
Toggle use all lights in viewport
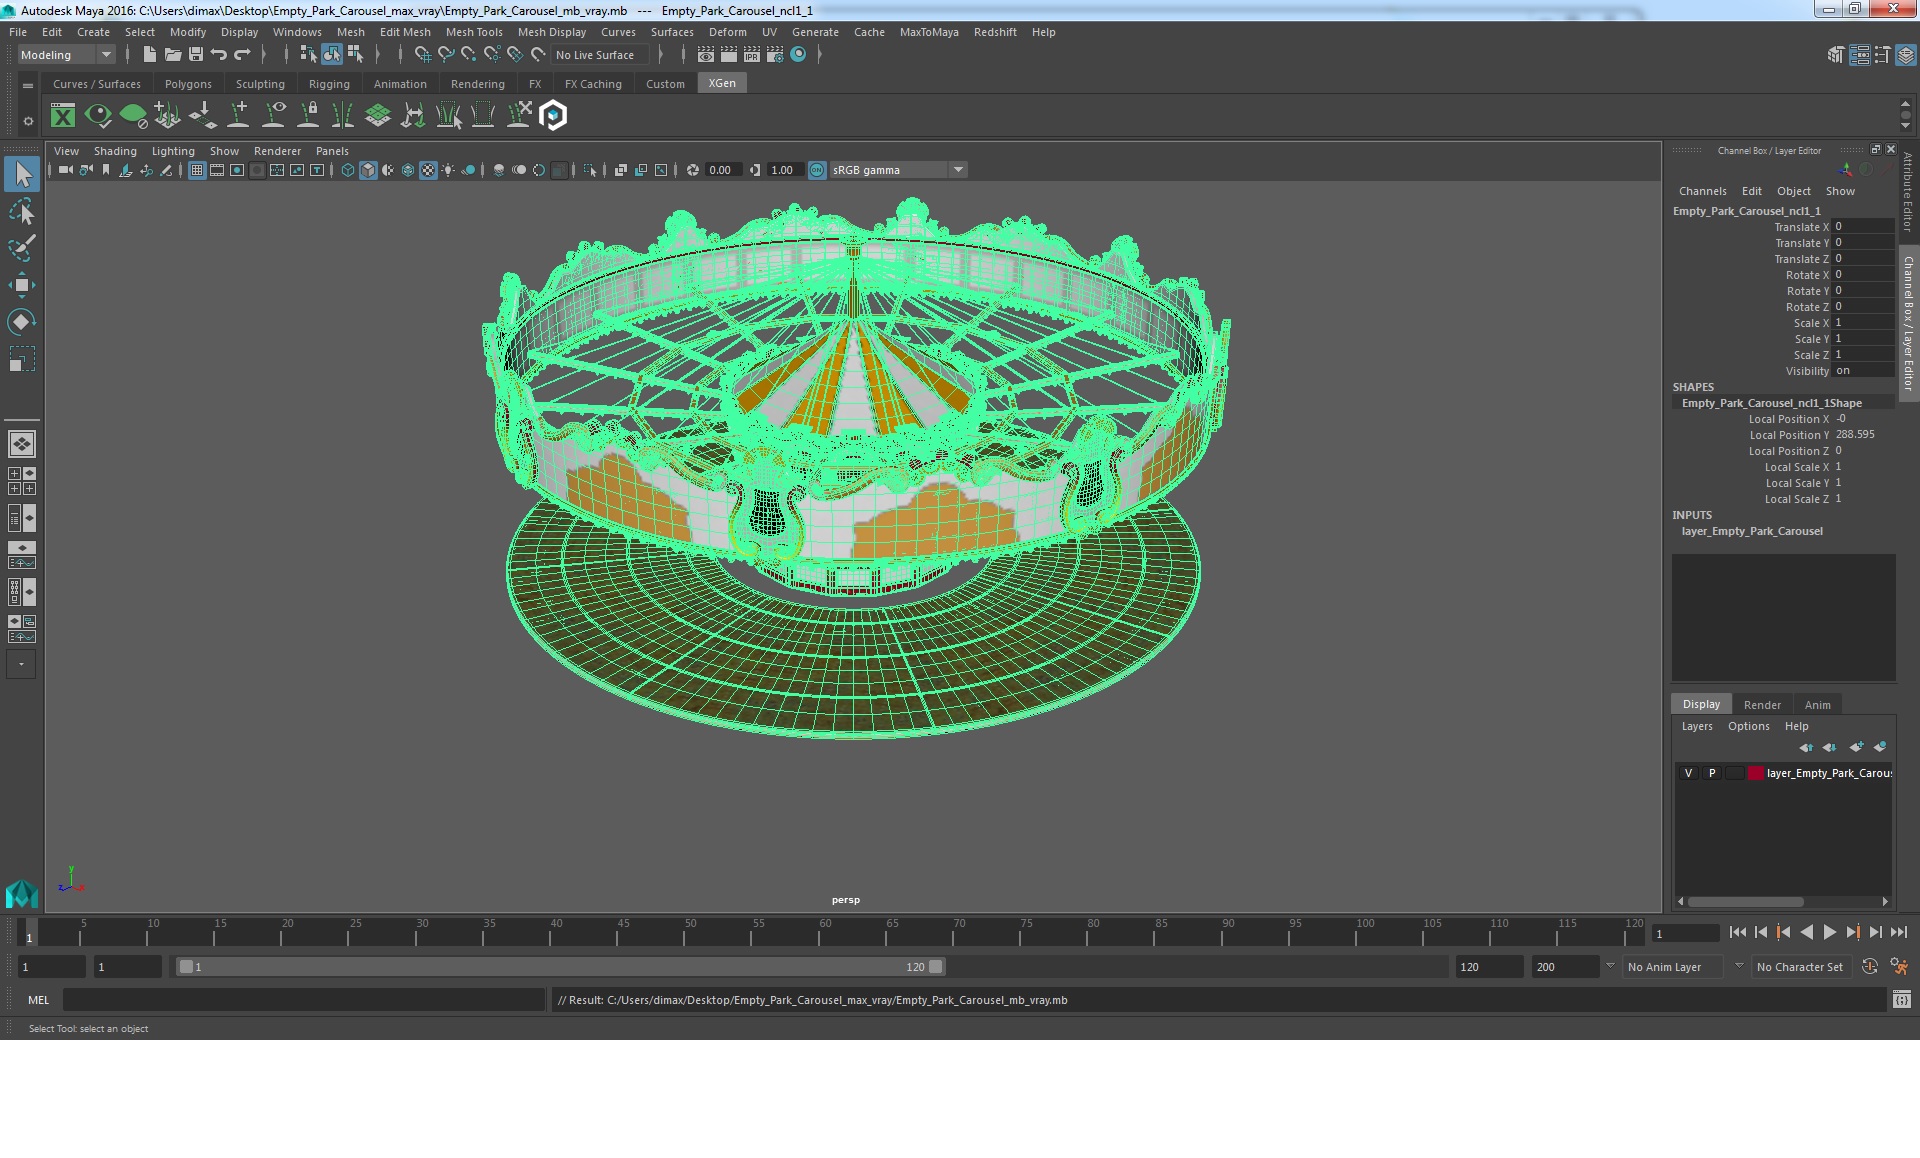click(448, 170)
